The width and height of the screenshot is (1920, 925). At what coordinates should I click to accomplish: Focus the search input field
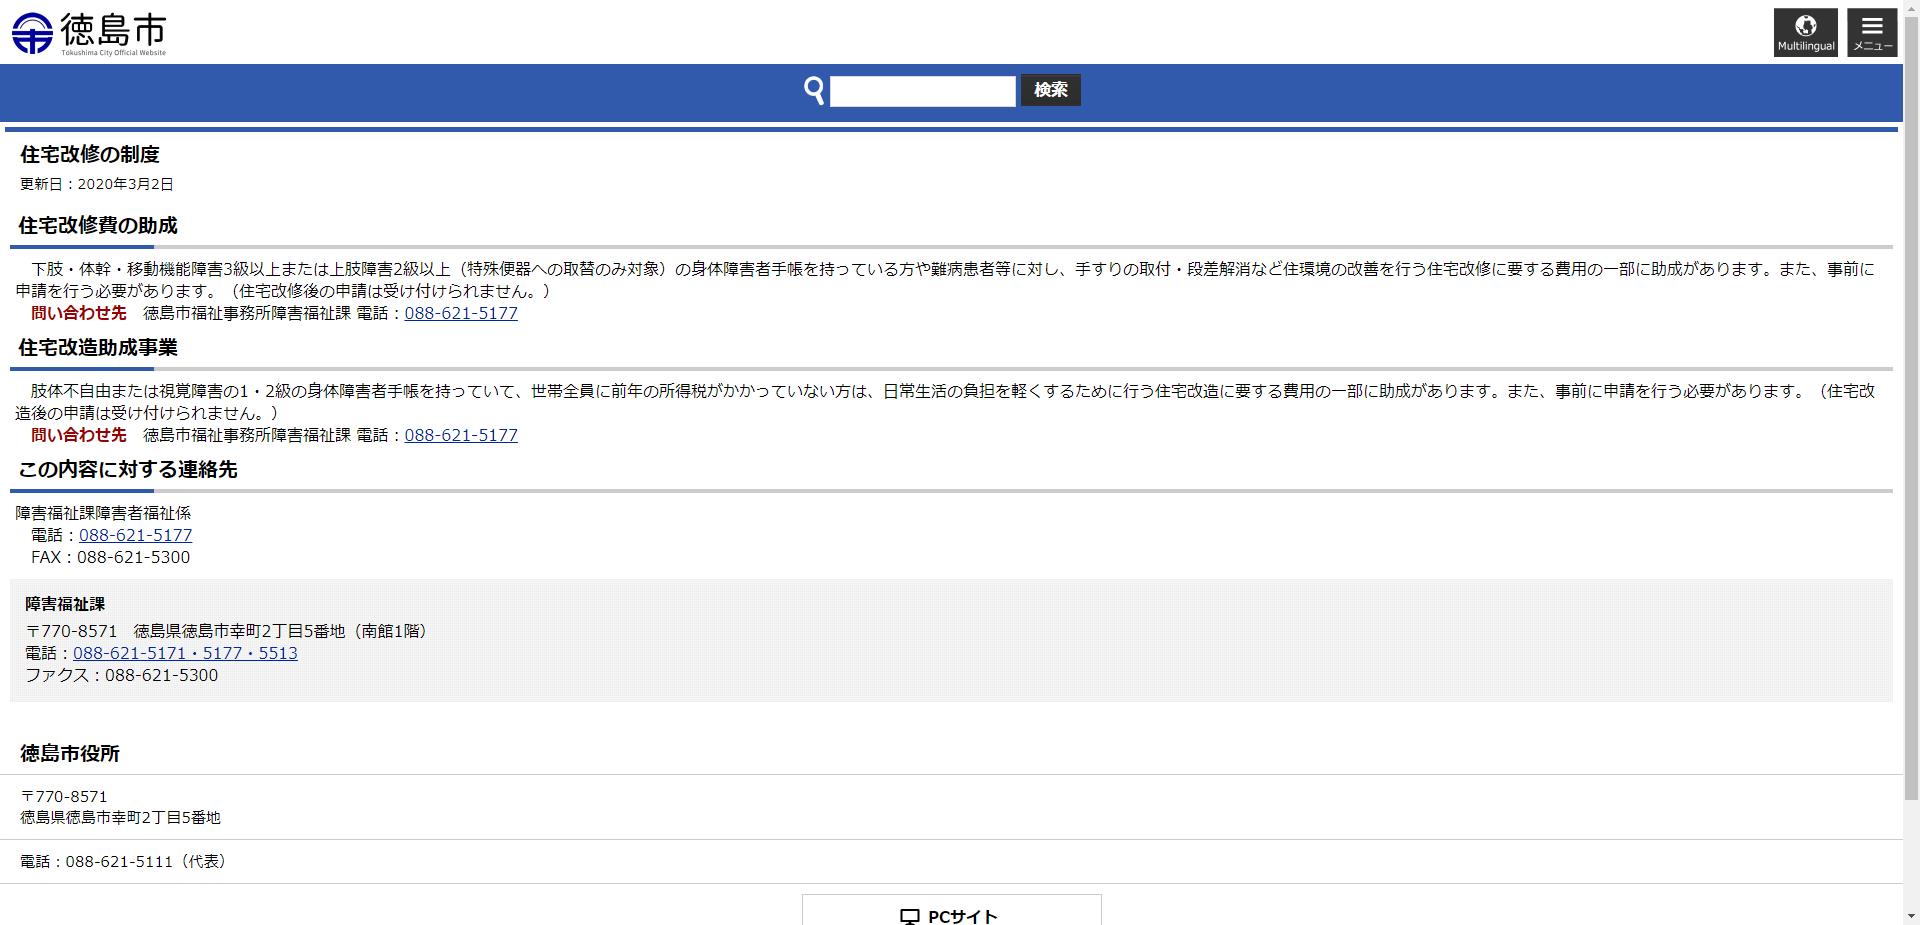[922, 90]
